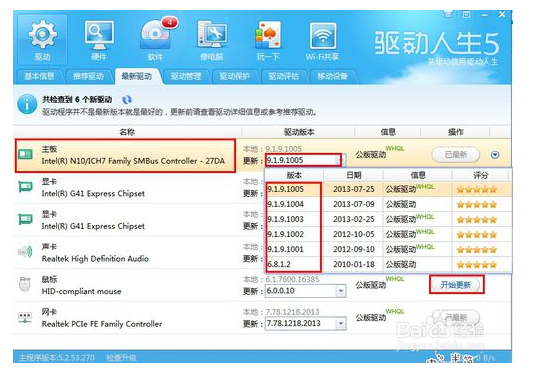The width and height of the screenshot is (550, 376).
Task: Open the 驱动保护 tab
Action: pyautogui.click(x=234, y=76)
